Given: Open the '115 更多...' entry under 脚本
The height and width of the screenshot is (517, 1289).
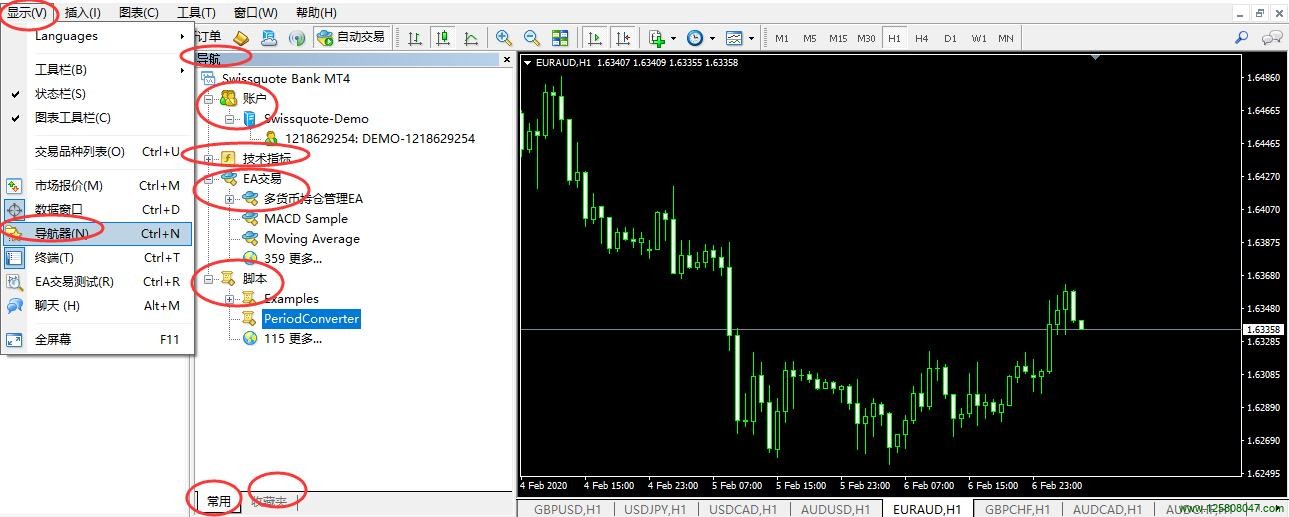Looking at the screenshot, I should click(293, 338).
